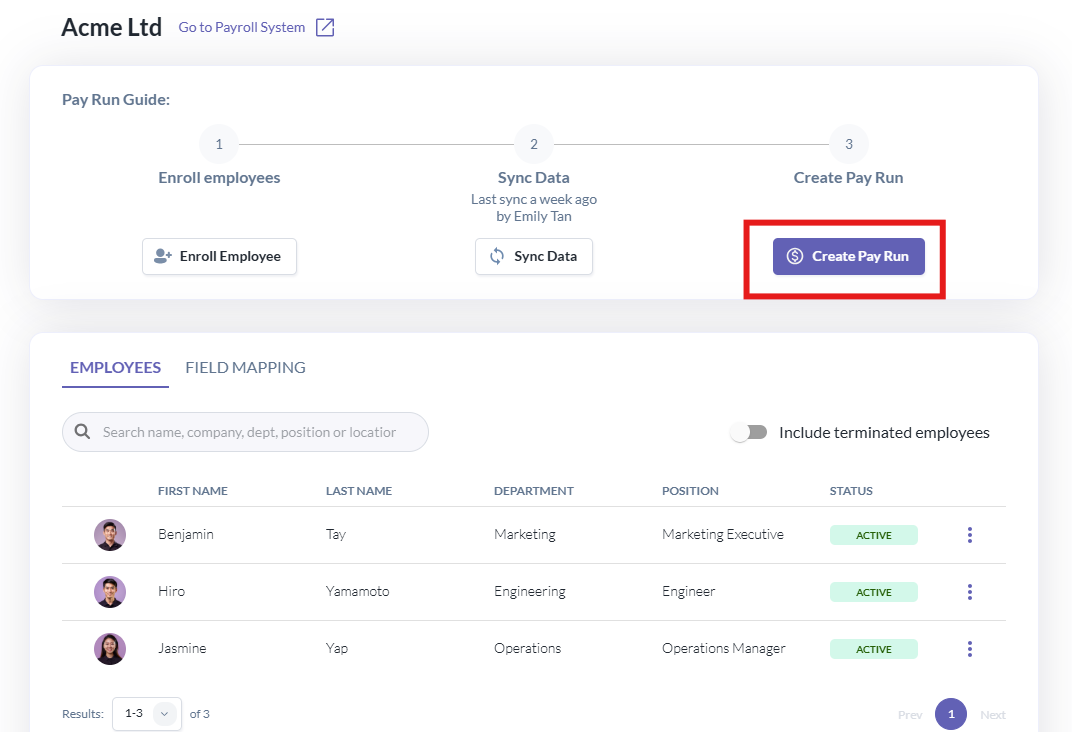This screenshot has width=1072, height=732.
Task: Click the Acme Ltd company title
Action: pos(111,27)
